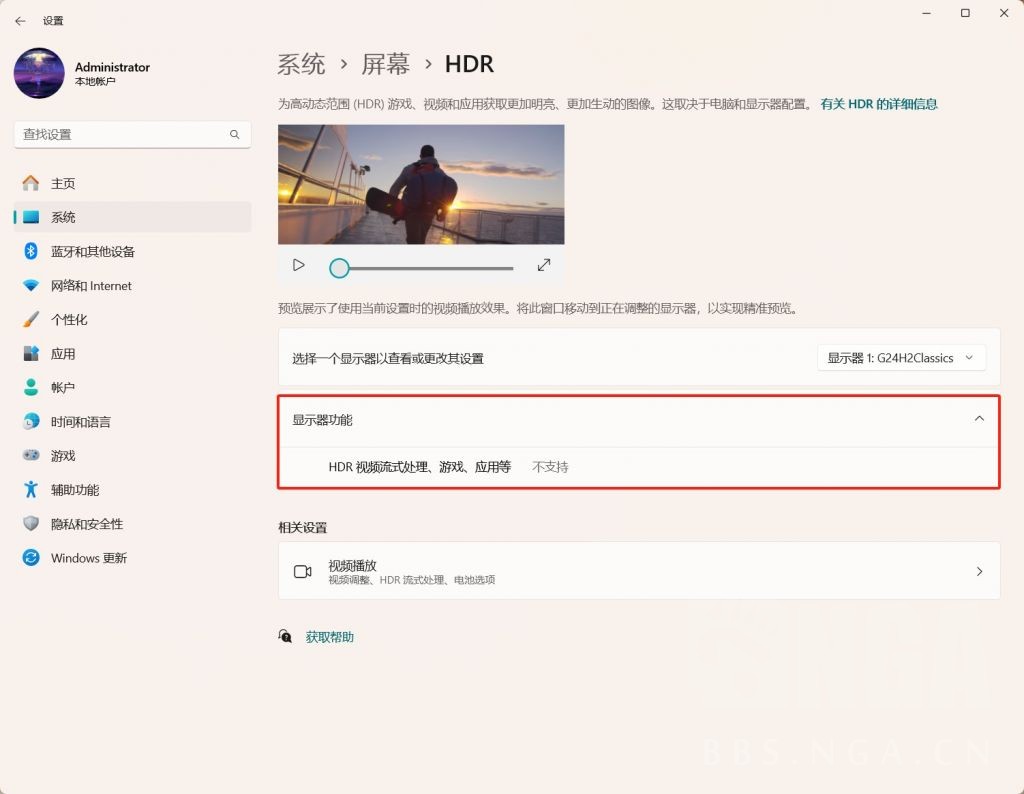Expand the 视频播放 related settings row

pyautogui.click(x=978, y=570)
